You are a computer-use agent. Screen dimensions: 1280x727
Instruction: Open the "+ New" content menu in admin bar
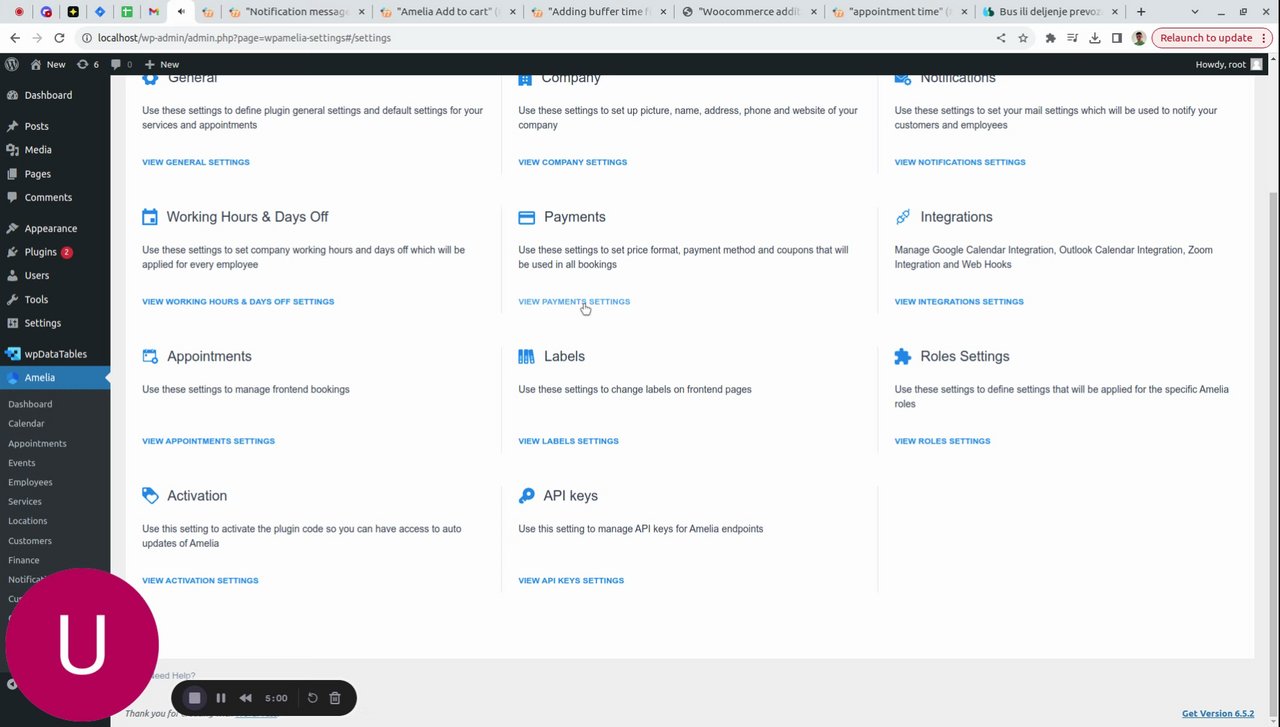(162, 64)
